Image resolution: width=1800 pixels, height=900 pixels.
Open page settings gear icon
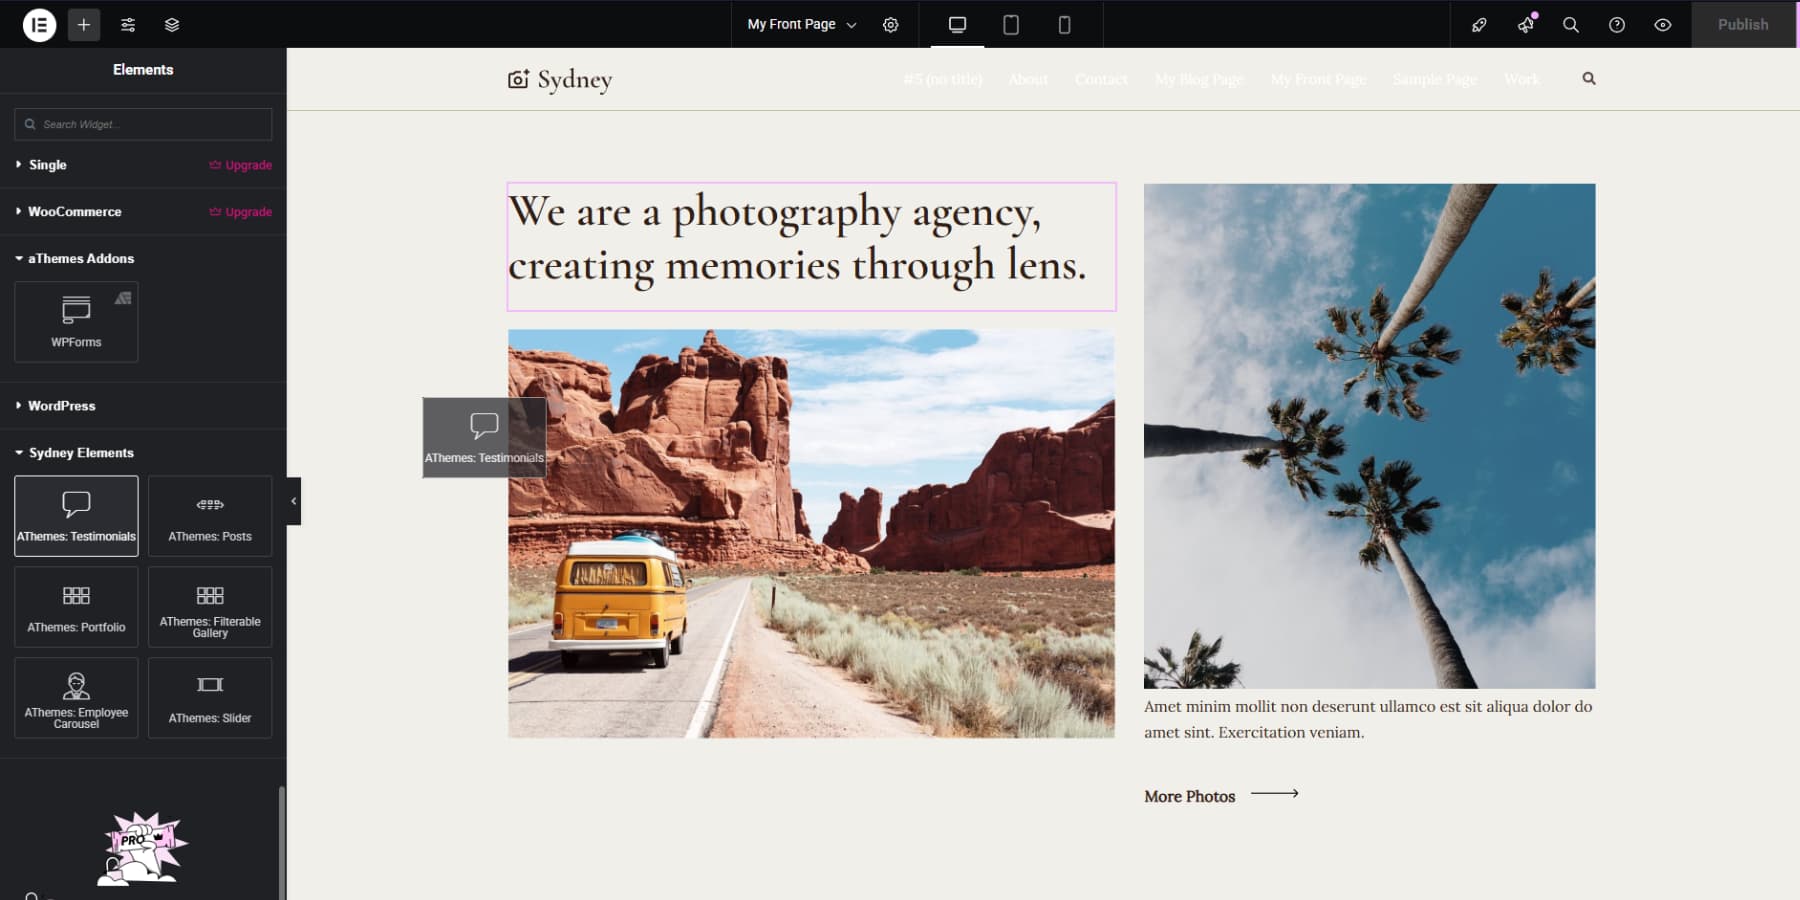[891, 24]
